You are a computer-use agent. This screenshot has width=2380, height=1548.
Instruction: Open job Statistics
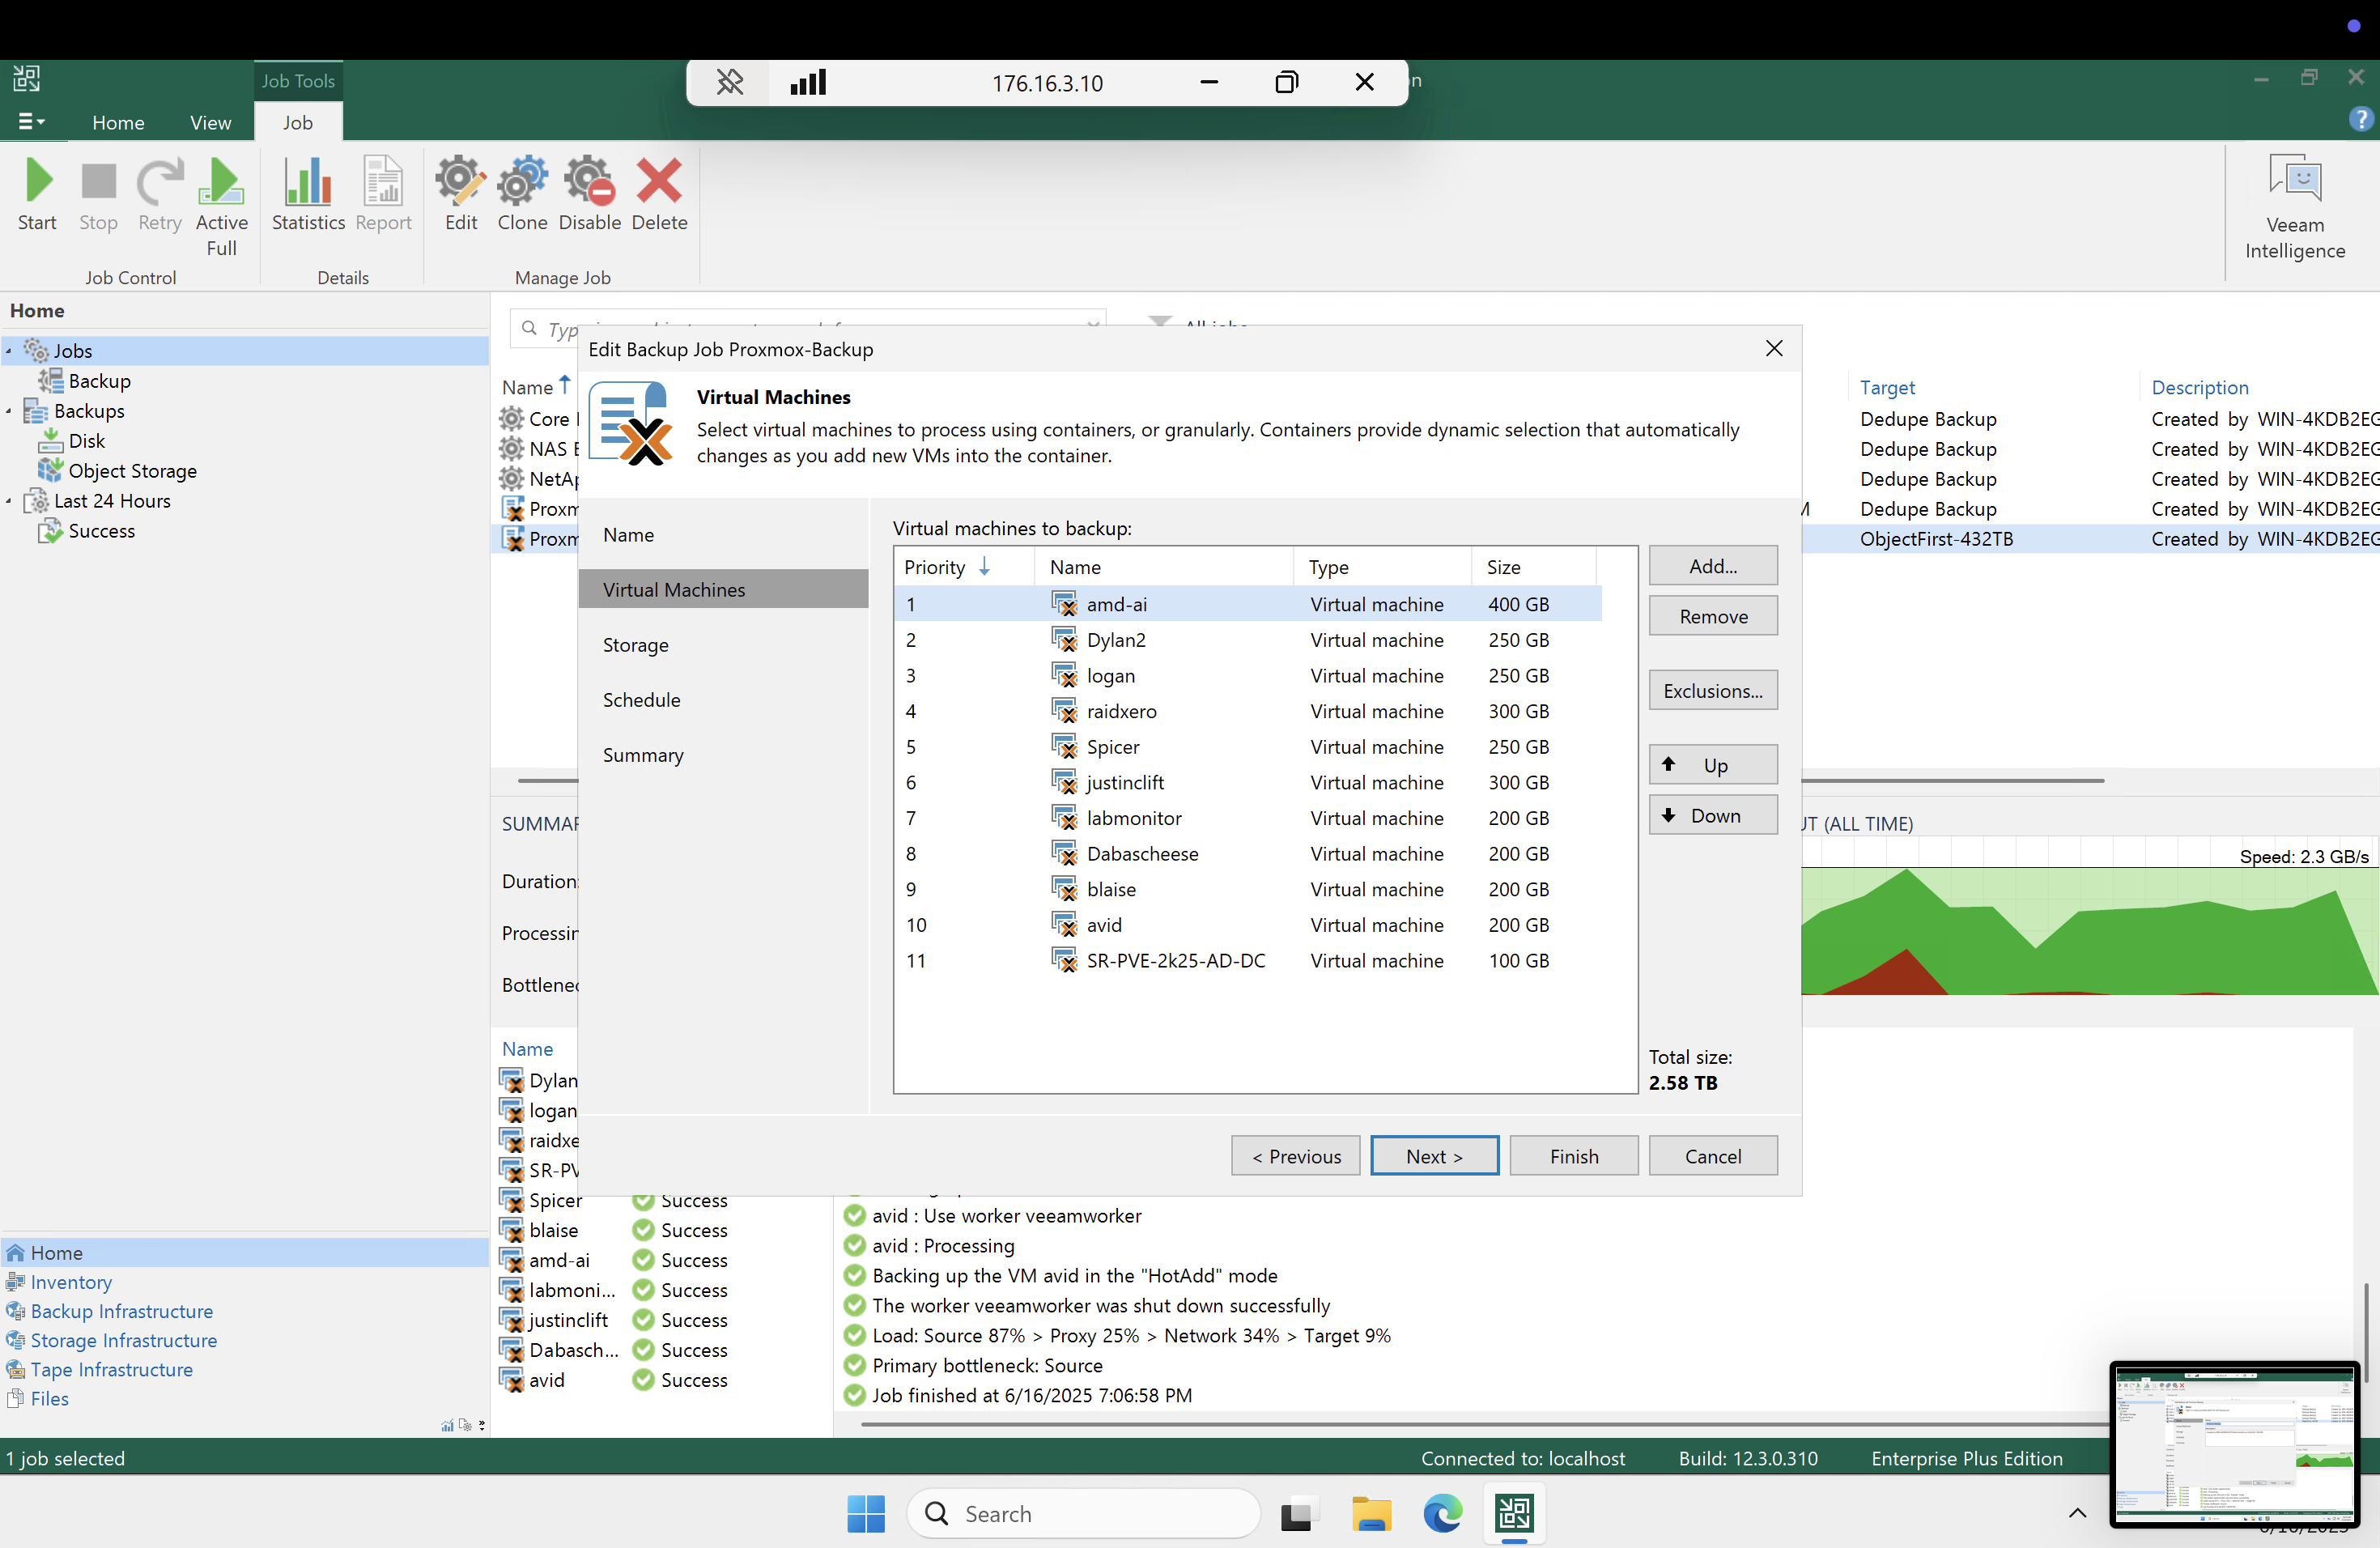tap(308, 196)
